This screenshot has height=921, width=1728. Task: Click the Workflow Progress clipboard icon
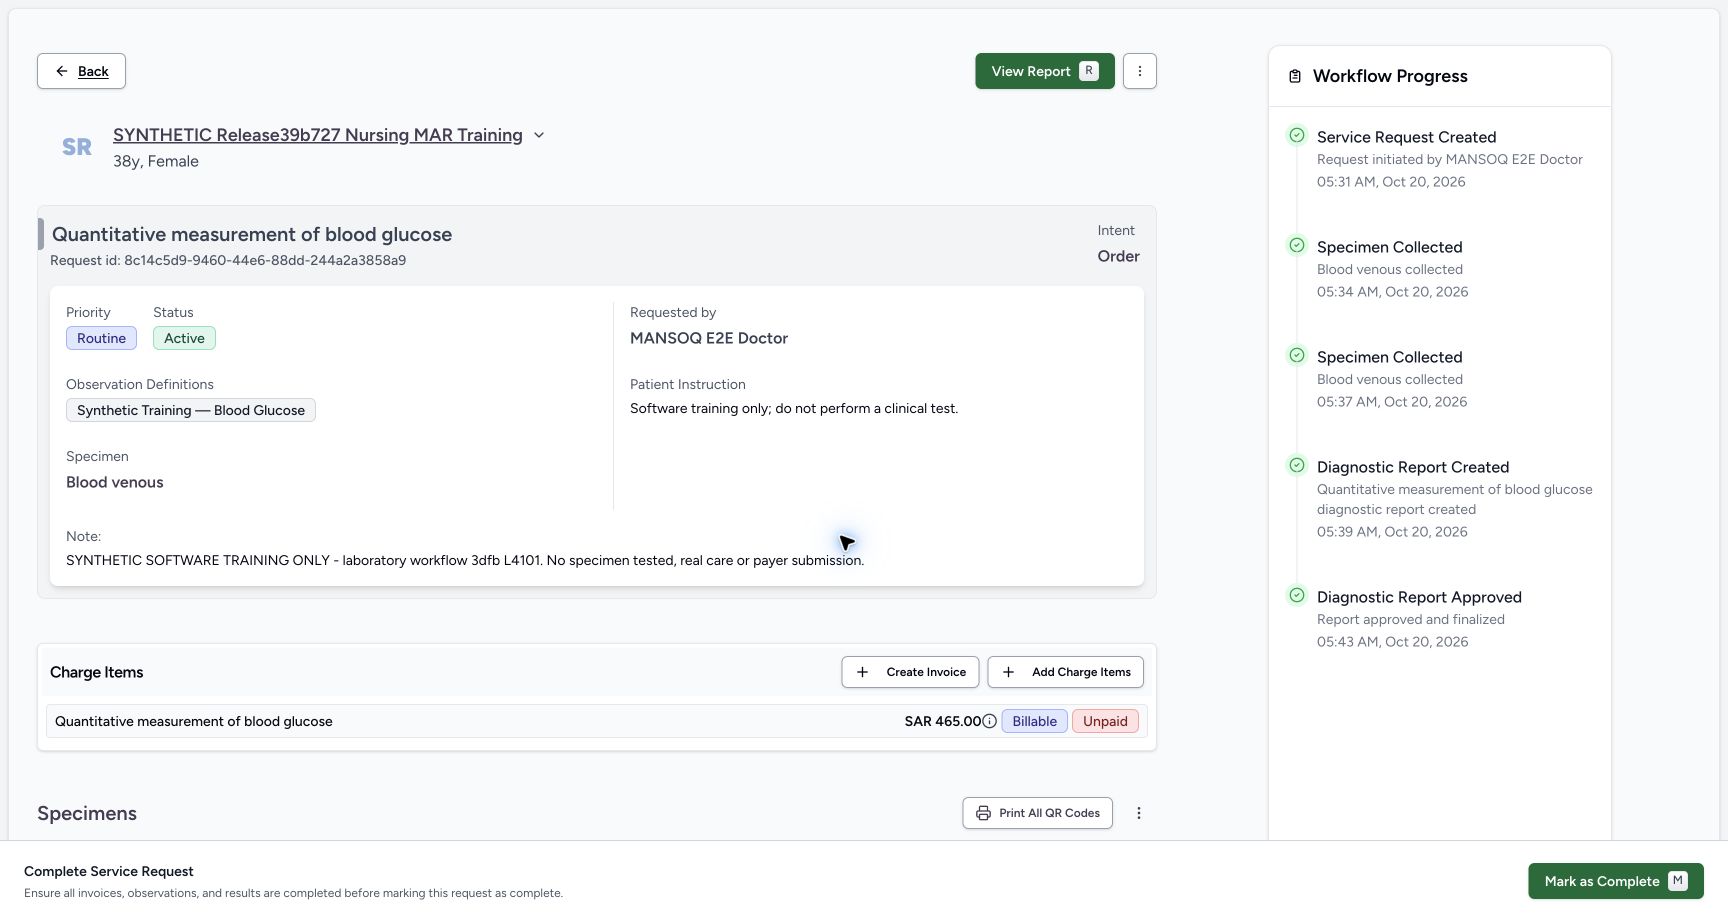point(1295,76)
